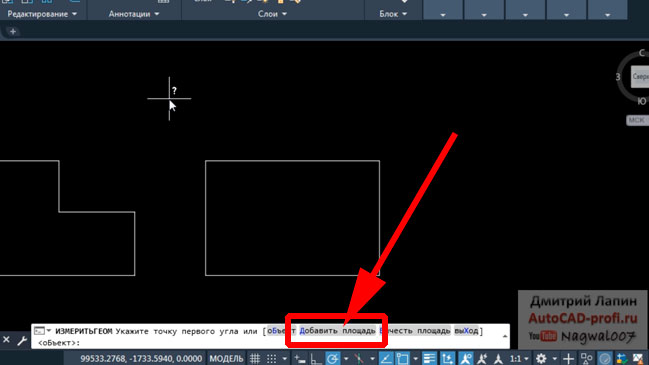Toggle the grid display in status bar
Viewport: 649px width, 365px height.
tap(255, 358)
